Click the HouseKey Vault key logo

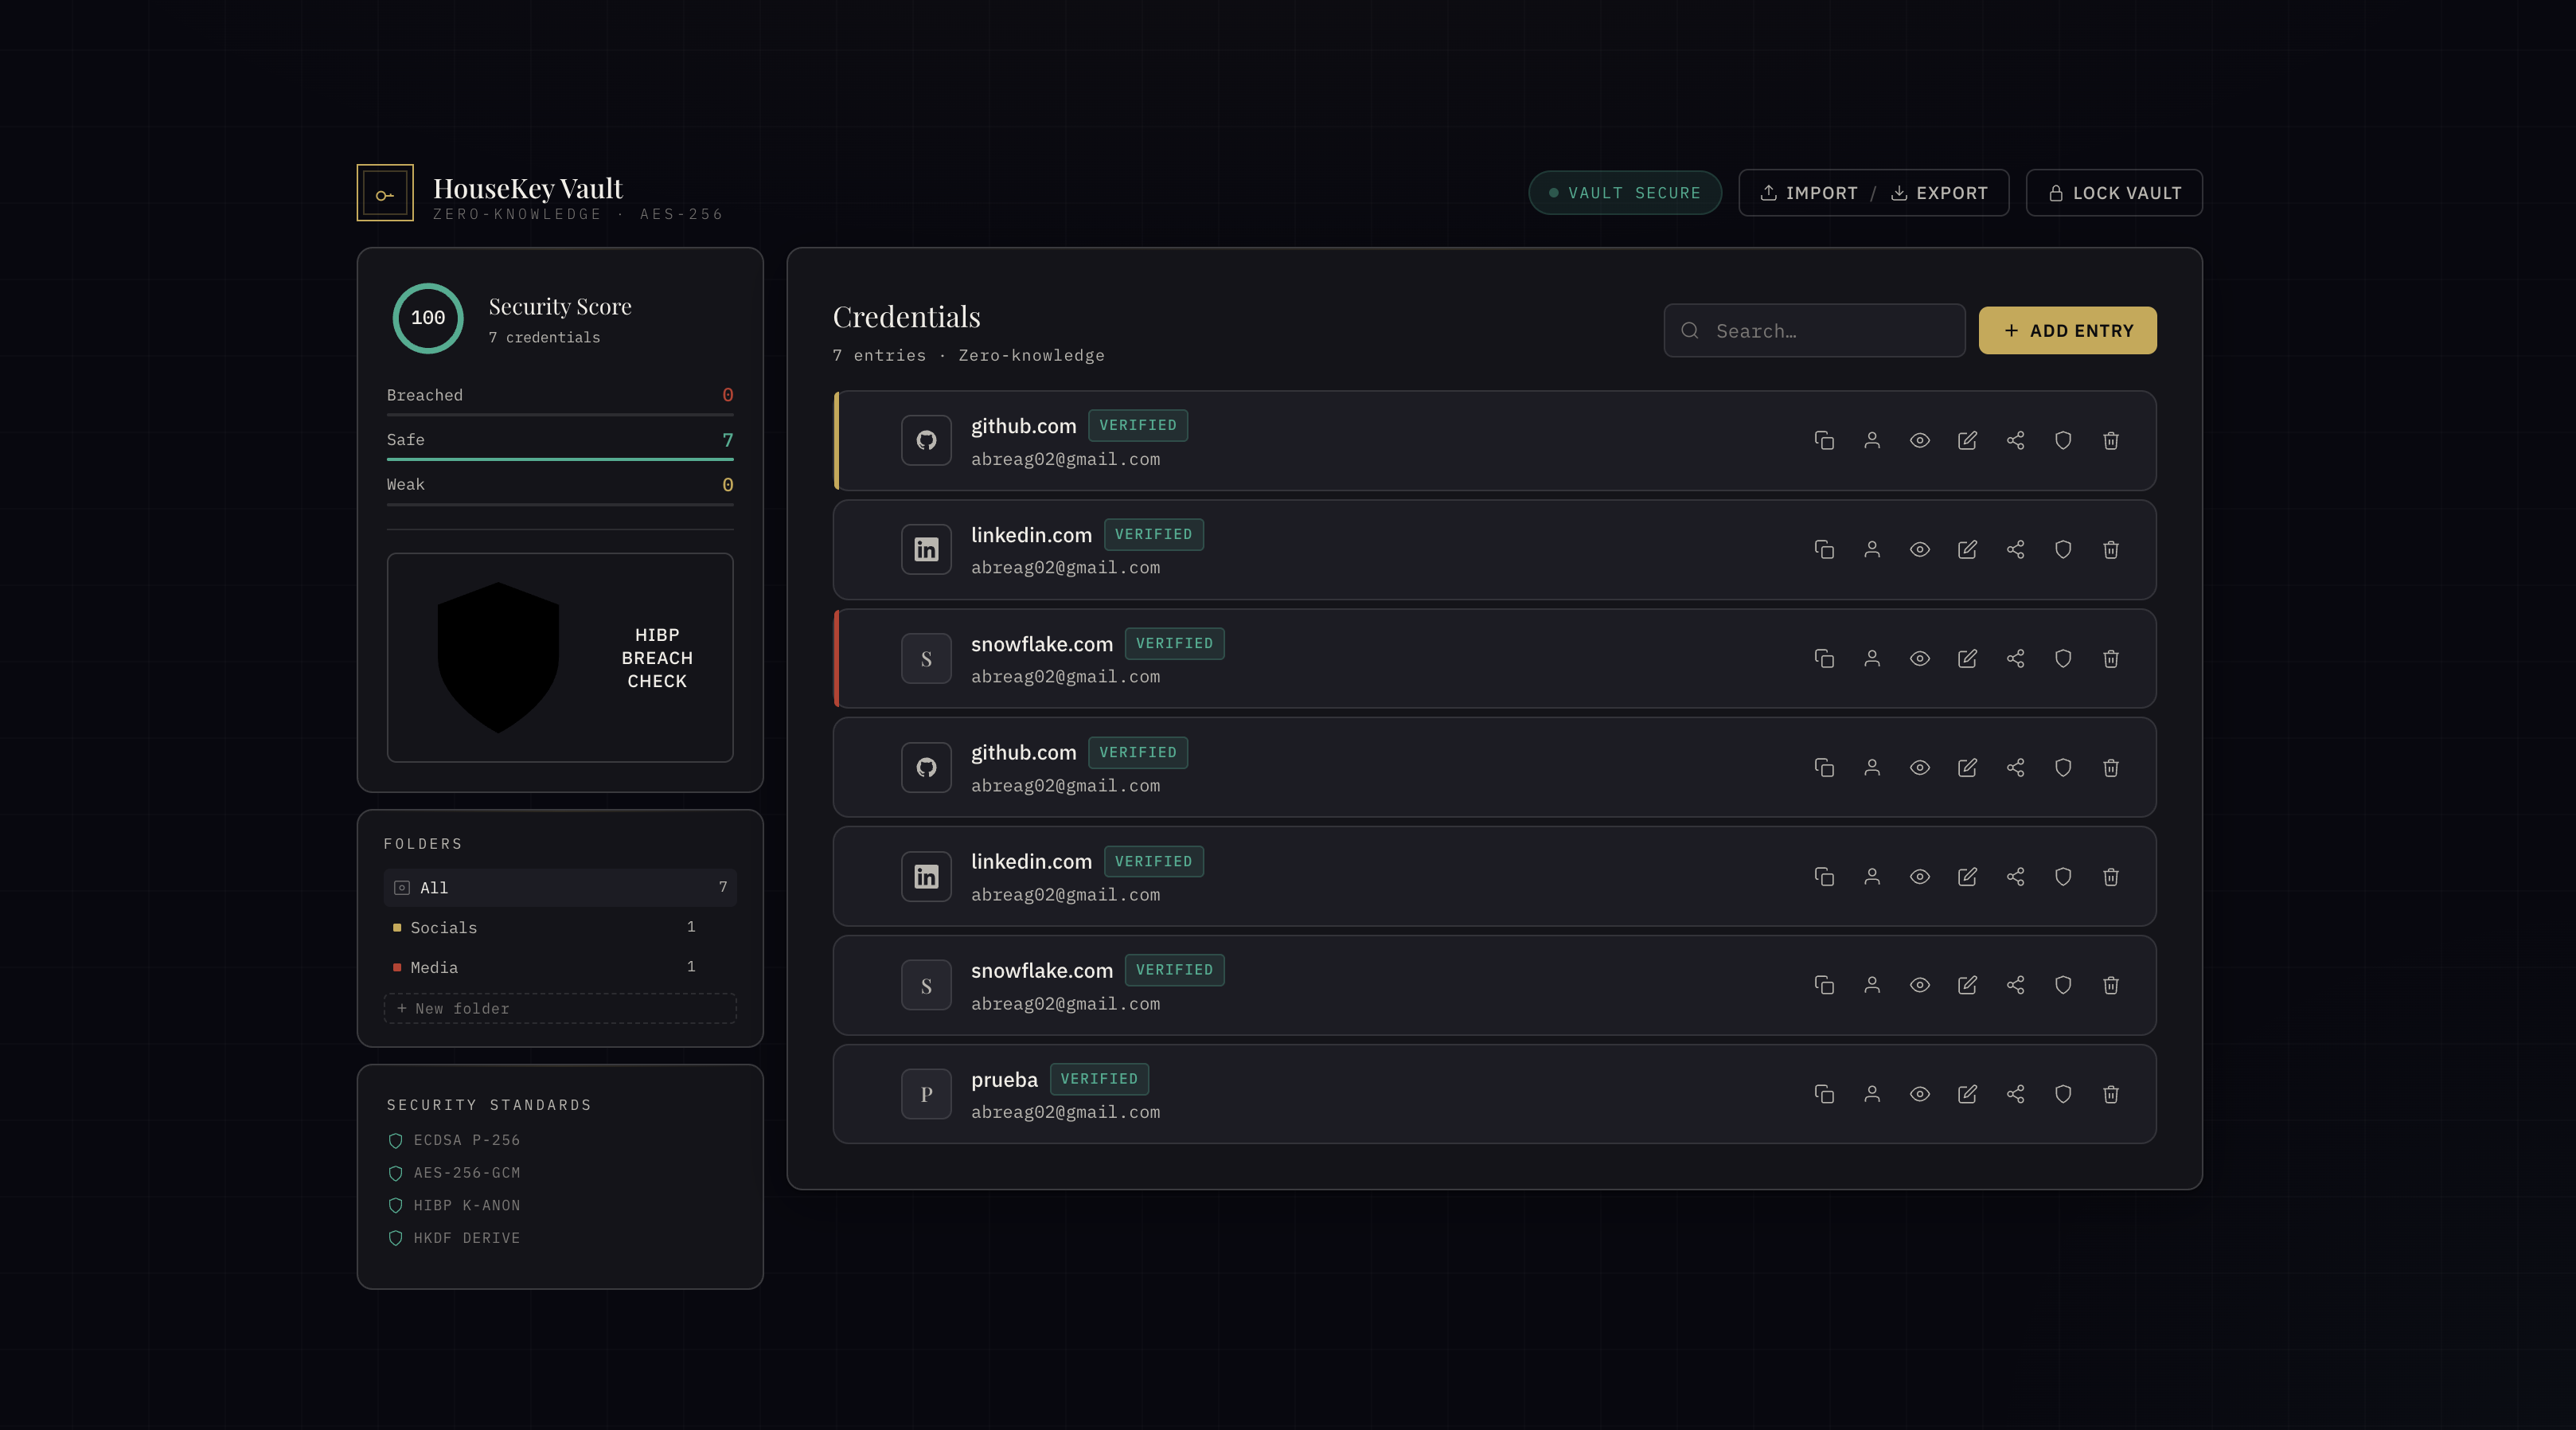[385, 193]
